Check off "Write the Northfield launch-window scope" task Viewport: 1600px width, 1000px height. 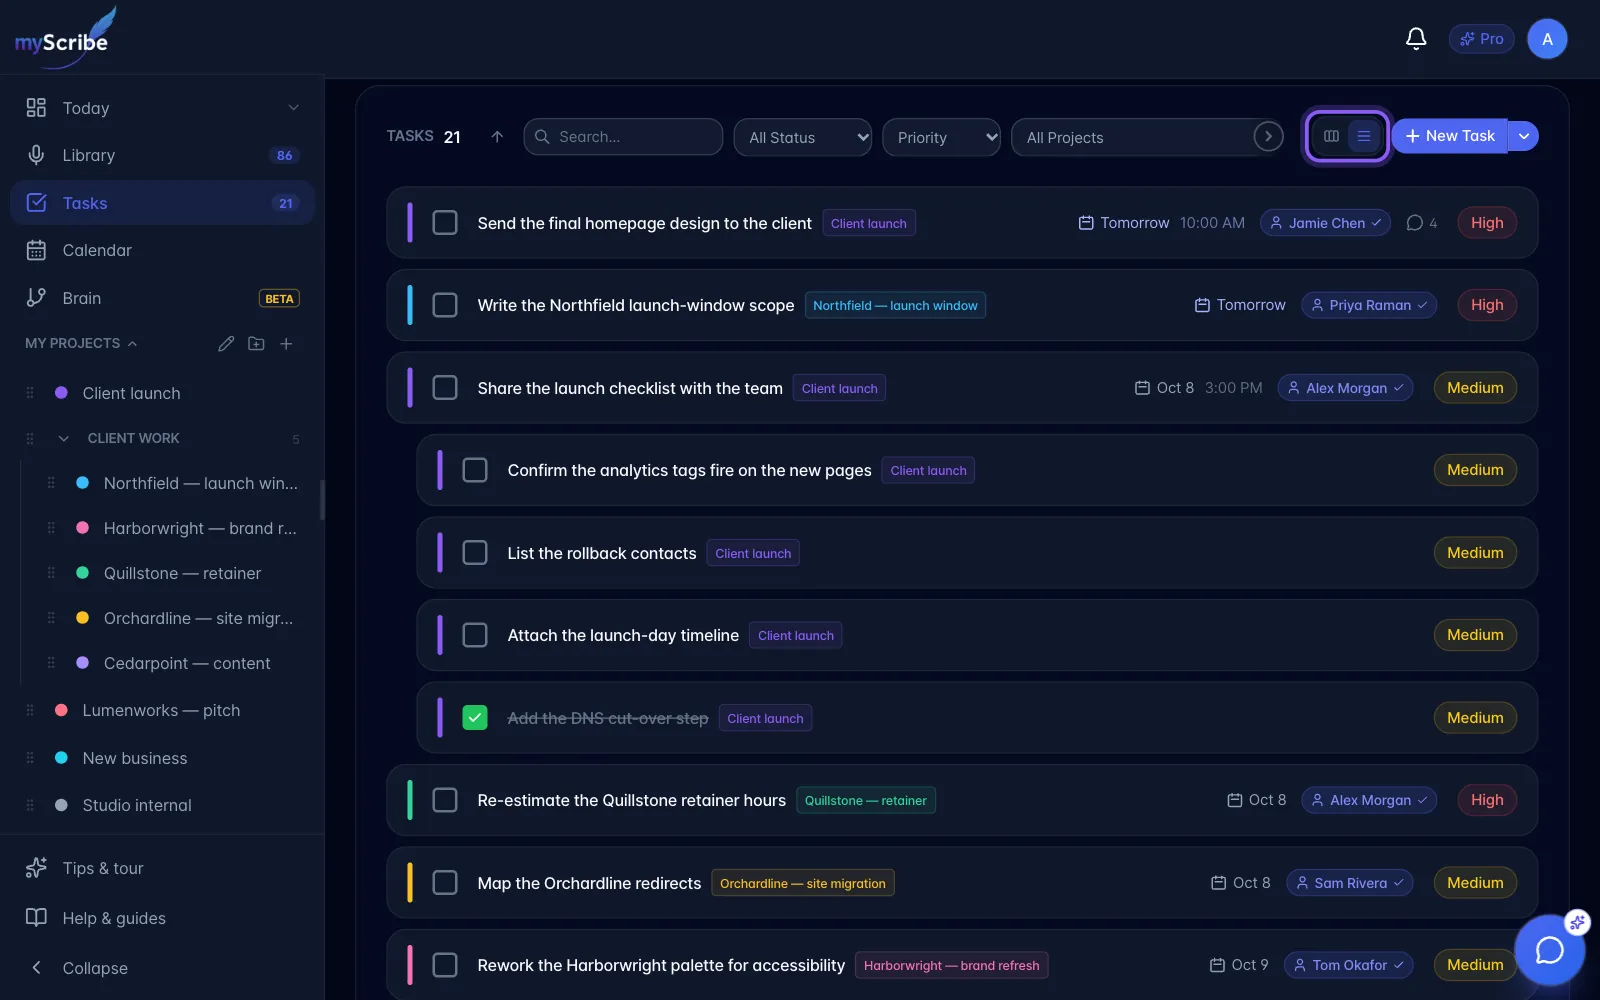click(445, 305)
